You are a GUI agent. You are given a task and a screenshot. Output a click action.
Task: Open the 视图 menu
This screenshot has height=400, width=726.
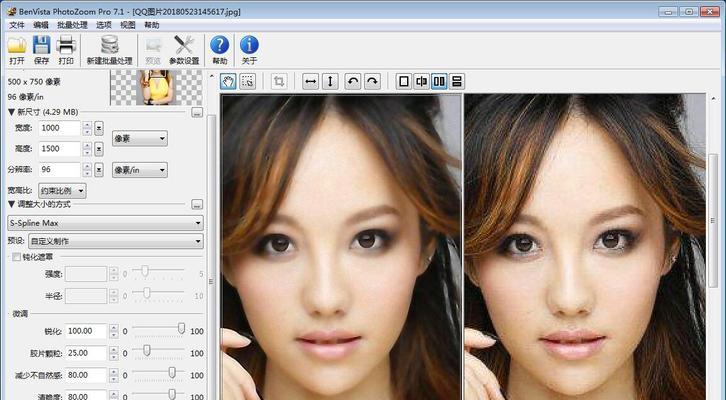point(128,25)
